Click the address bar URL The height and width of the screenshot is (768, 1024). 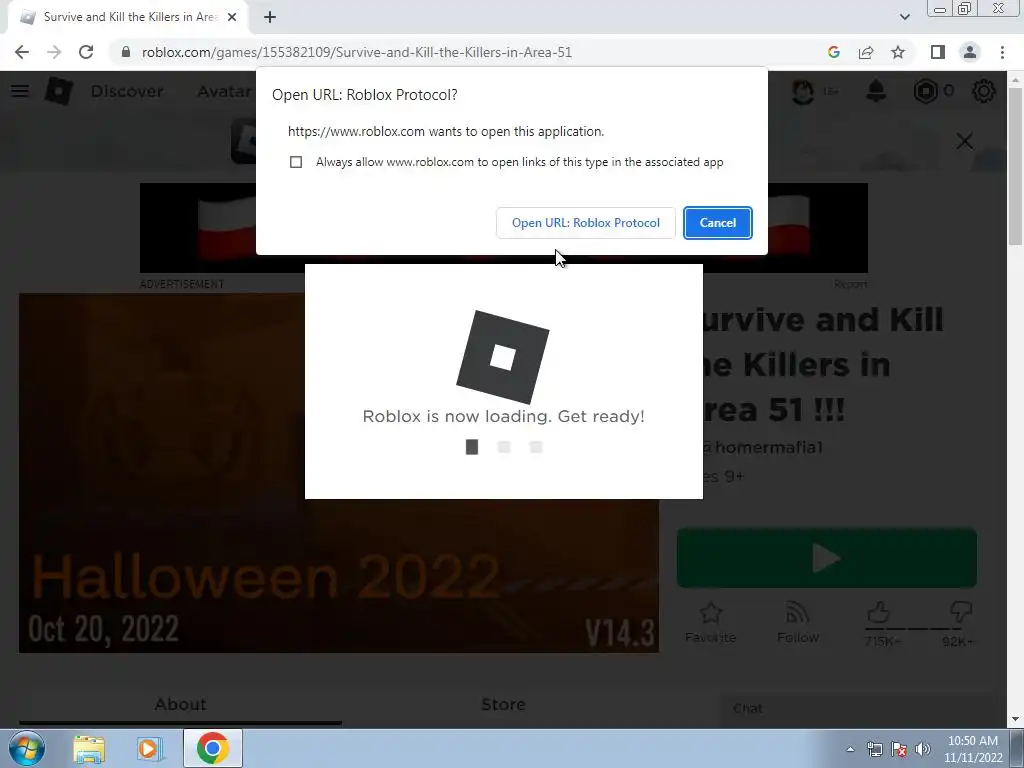[x=357, y=52]
